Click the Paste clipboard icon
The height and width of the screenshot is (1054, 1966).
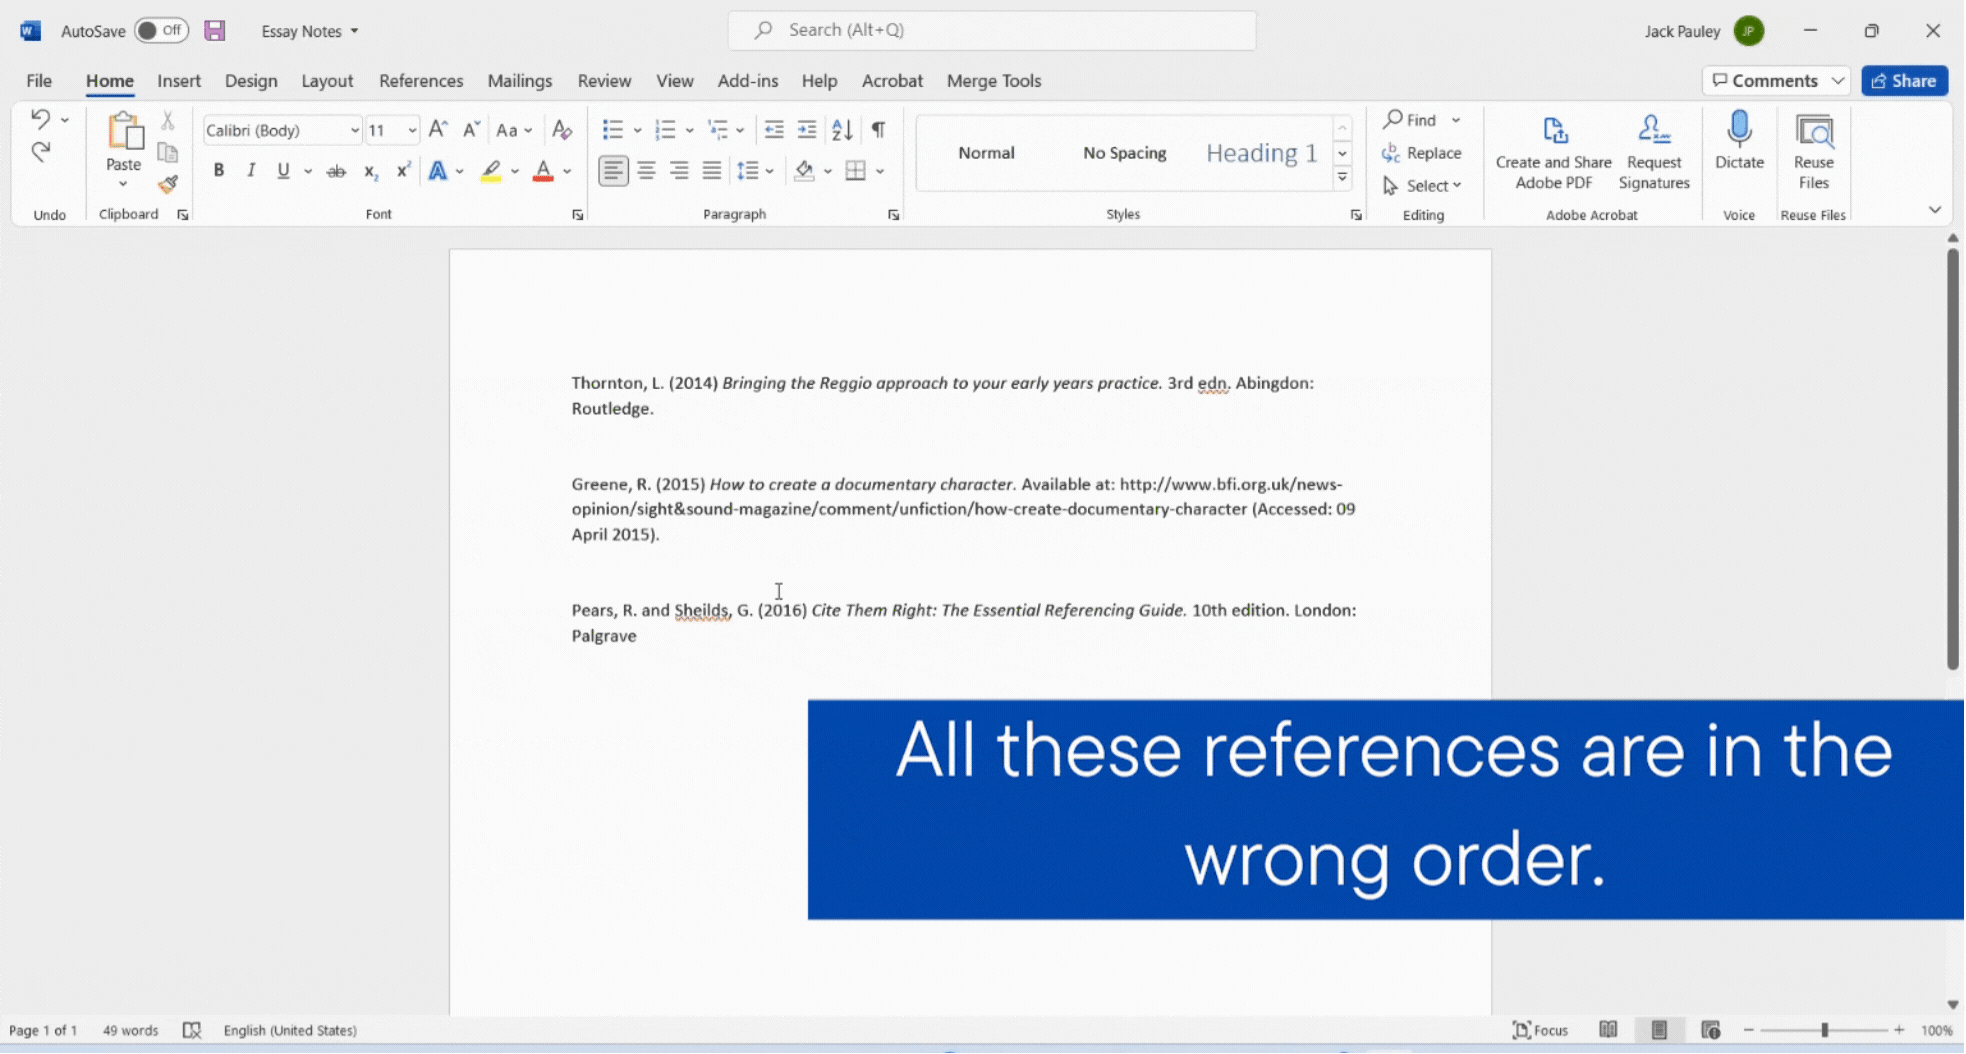124,132
